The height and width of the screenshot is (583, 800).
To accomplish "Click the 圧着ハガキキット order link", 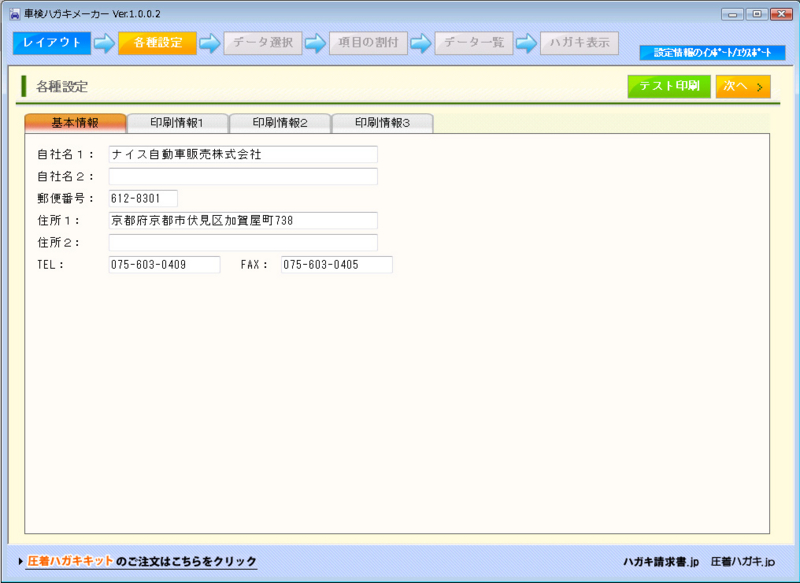I will pyautogui.click(x=141, y=562).
